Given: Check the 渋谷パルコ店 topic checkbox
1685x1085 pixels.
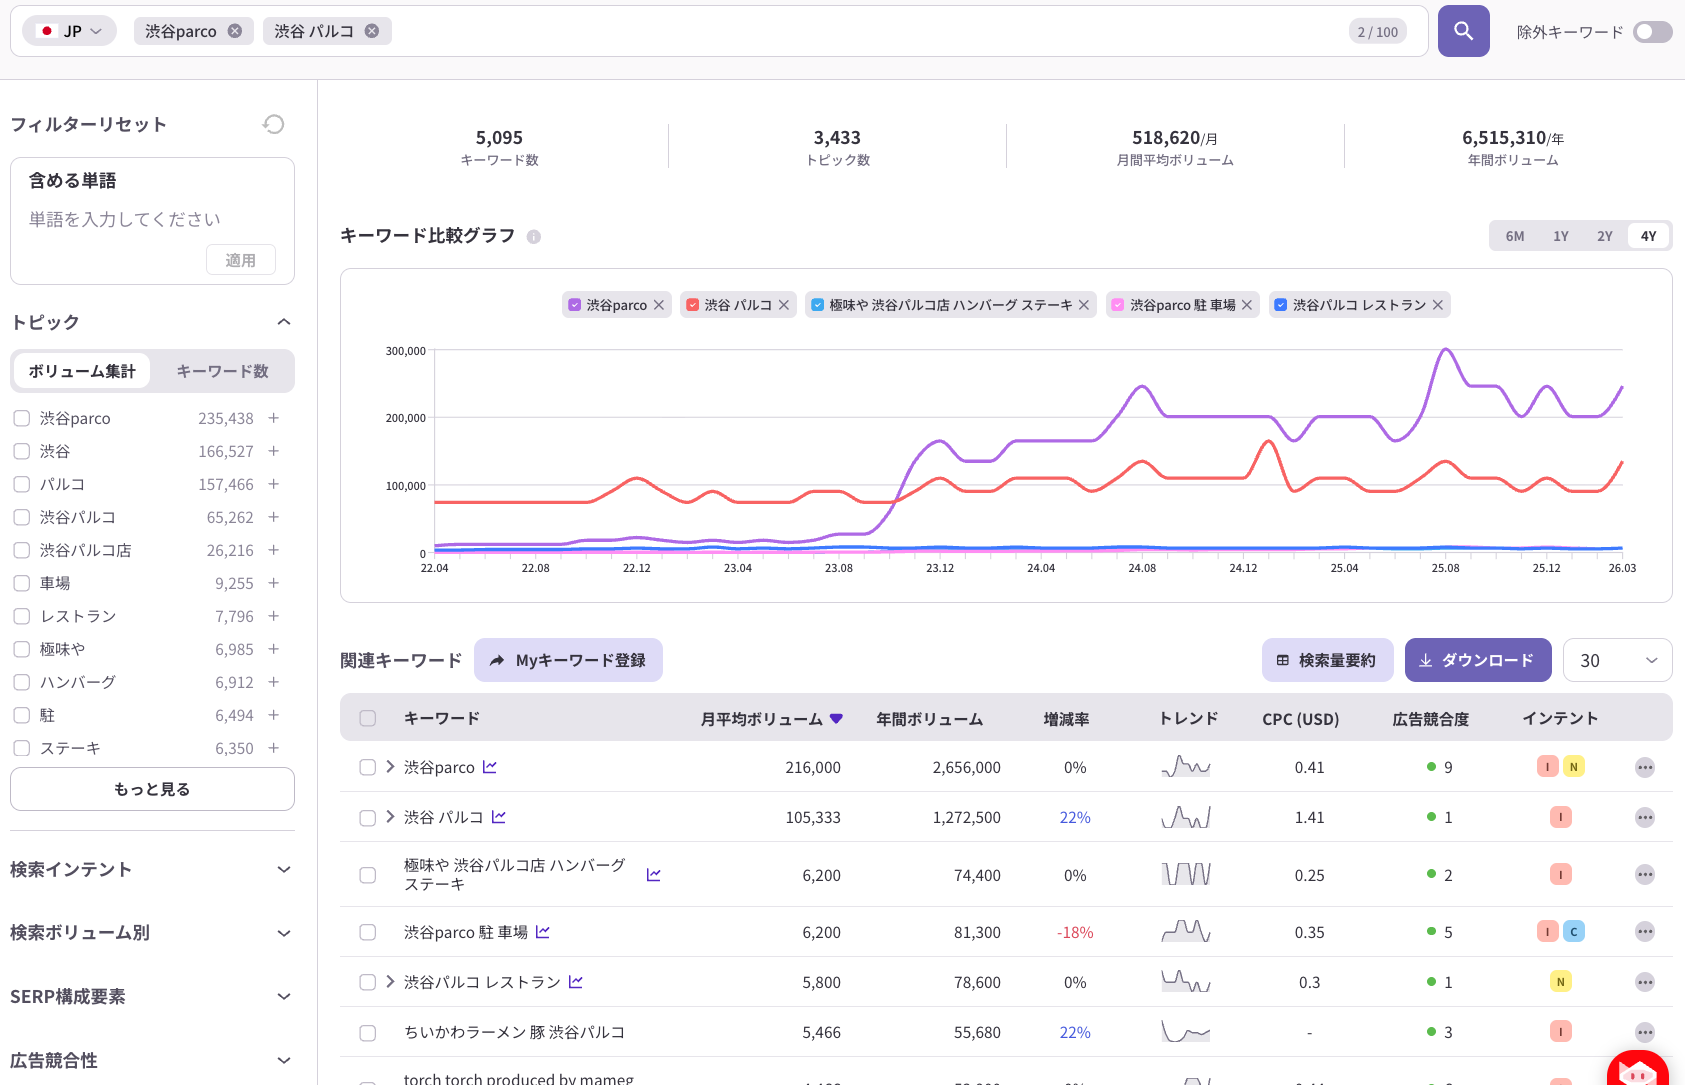Looking at the screenshot, I should [x=21, y=550].
